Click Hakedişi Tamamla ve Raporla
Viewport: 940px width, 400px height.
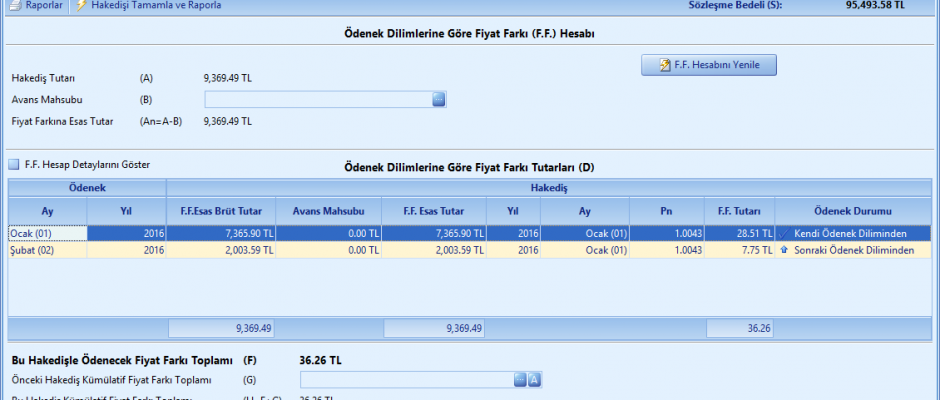click(x=155, y=5)
